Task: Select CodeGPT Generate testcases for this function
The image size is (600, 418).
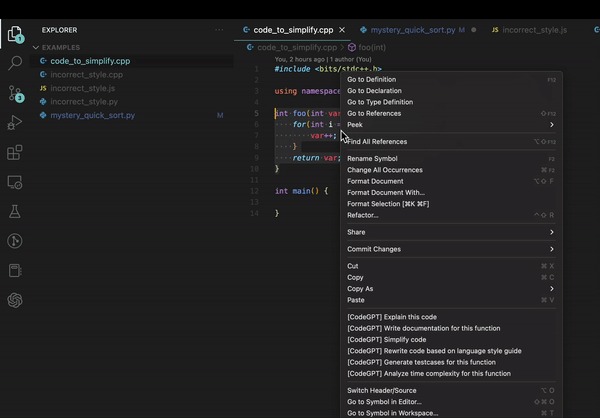Action: coord(451,362)
